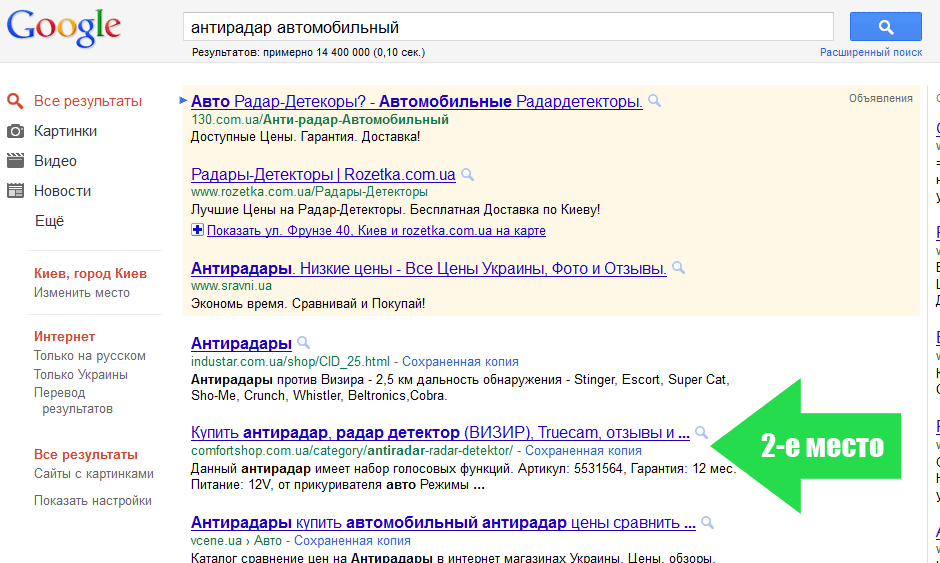Click the blue search magnifier button
This screenshot has width=940, height=563.
[x=885, y=26]
